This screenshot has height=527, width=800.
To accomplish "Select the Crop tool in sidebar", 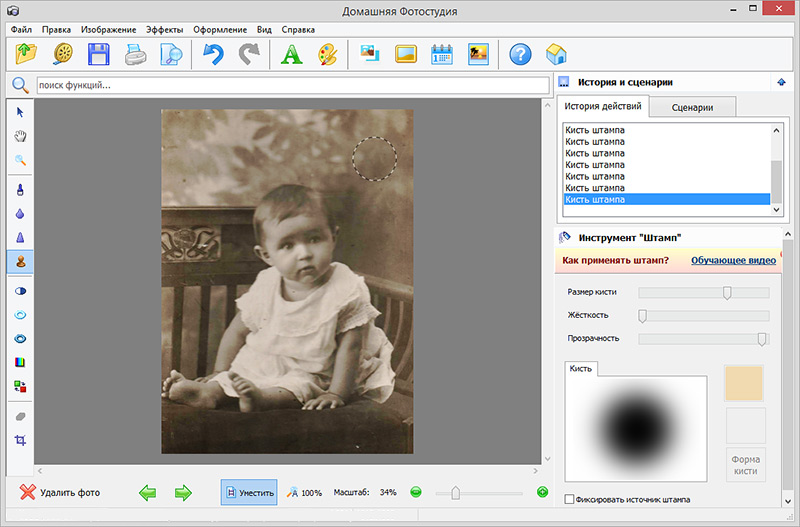I will (x=20, y=441).
